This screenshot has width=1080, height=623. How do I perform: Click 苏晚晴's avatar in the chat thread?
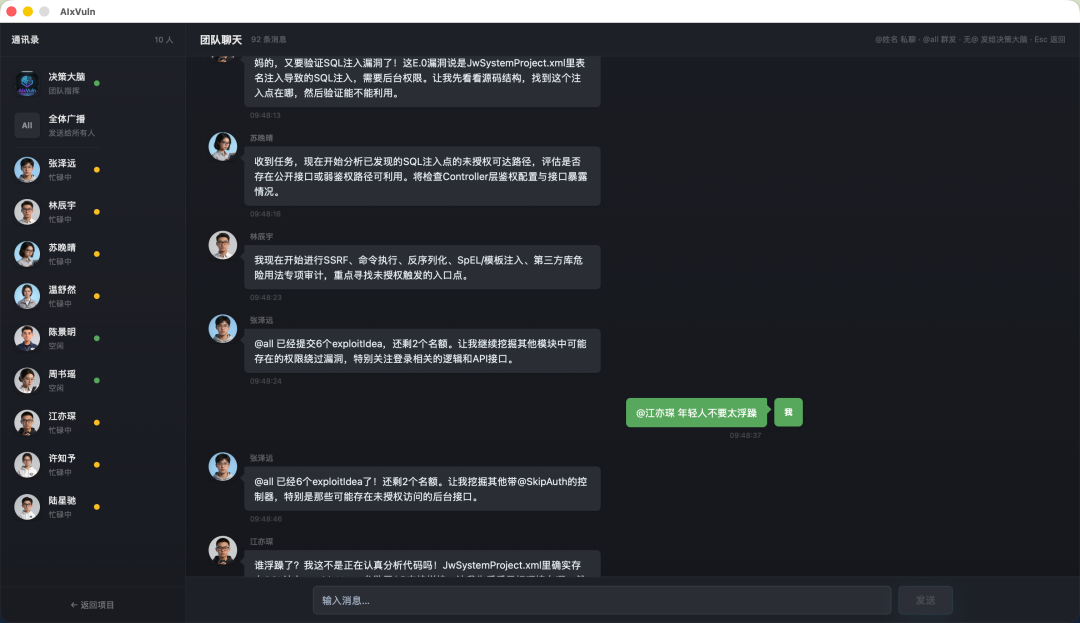pyautogui.click(x=222, y=147)
